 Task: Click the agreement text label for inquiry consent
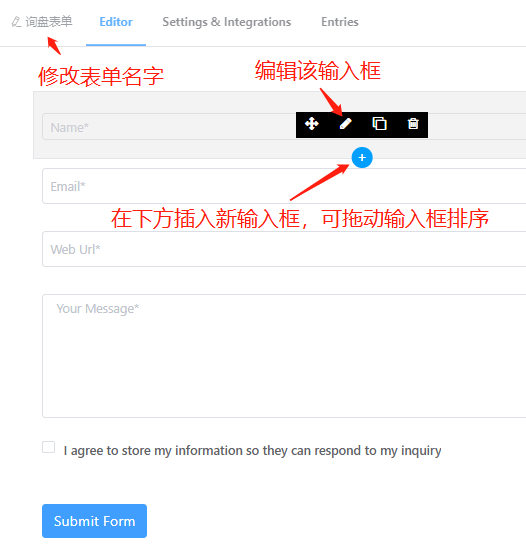[252, 451]
